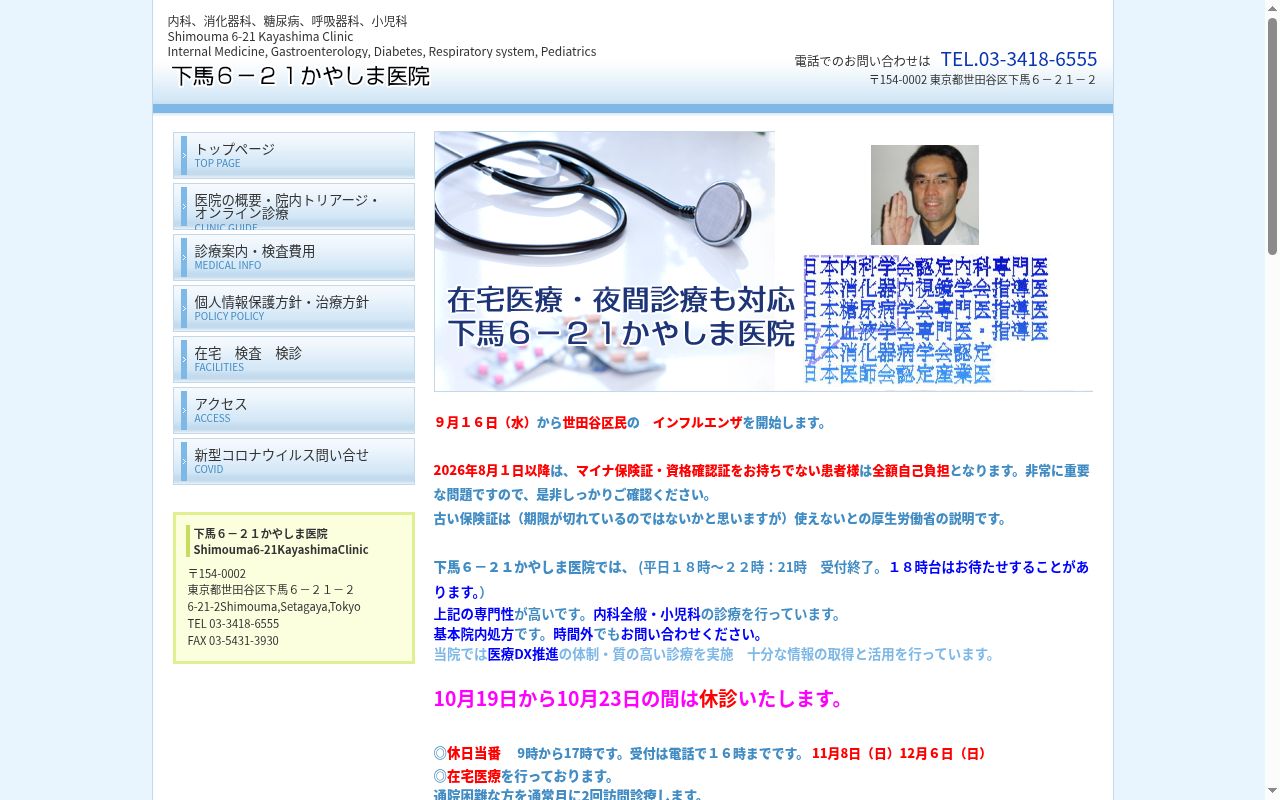Click the 医療DX推進 text
The width and height of the screenshot is (1280, 800).
(x=523, y=654)
